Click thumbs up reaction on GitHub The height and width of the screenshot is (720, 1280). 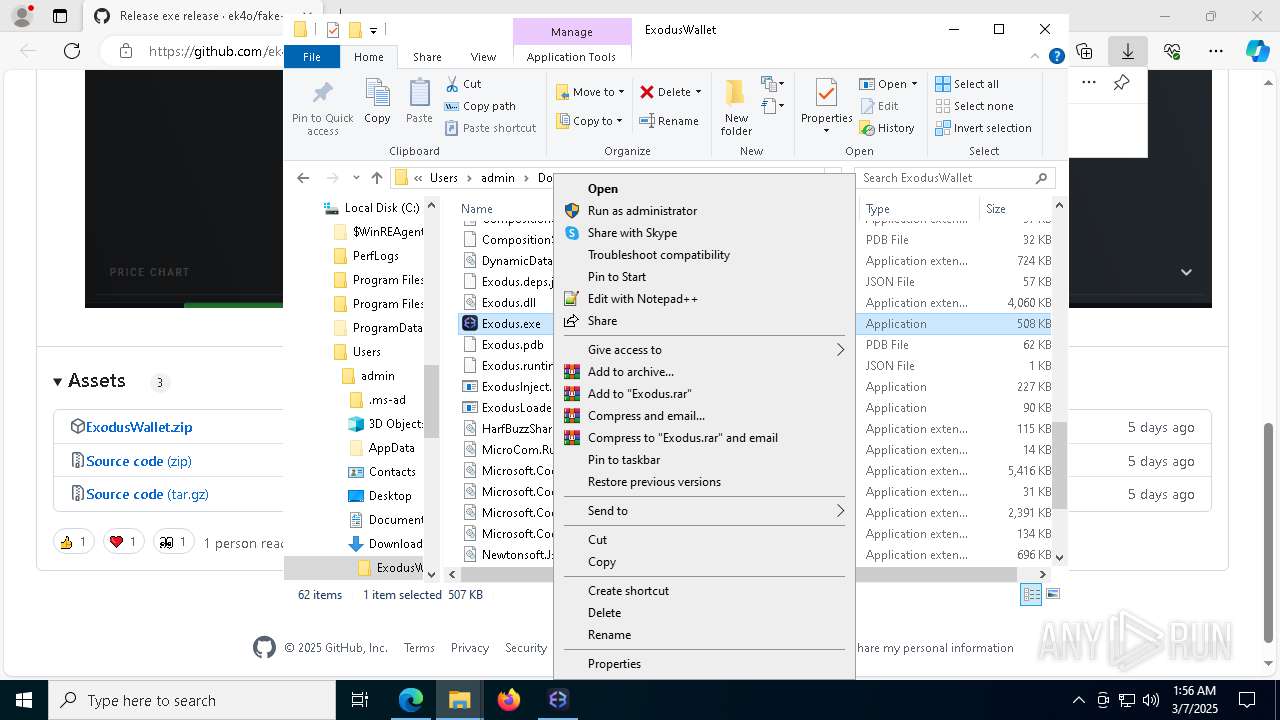tap(74, 542)
